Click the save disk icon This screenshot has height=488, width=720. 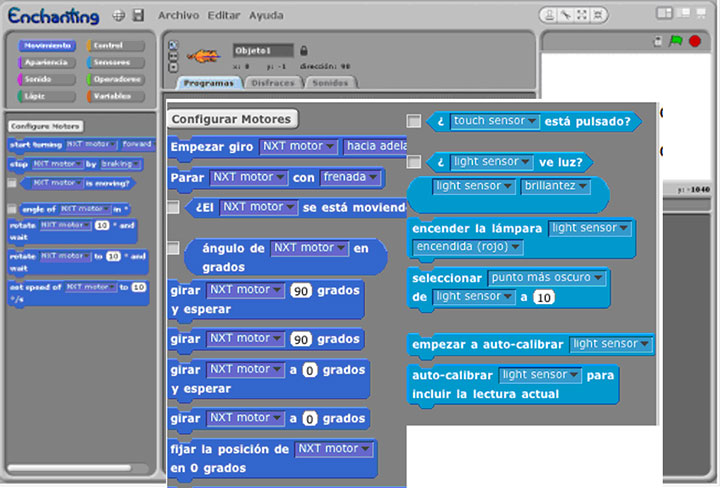pyautogui.click(x=138, y=16)
